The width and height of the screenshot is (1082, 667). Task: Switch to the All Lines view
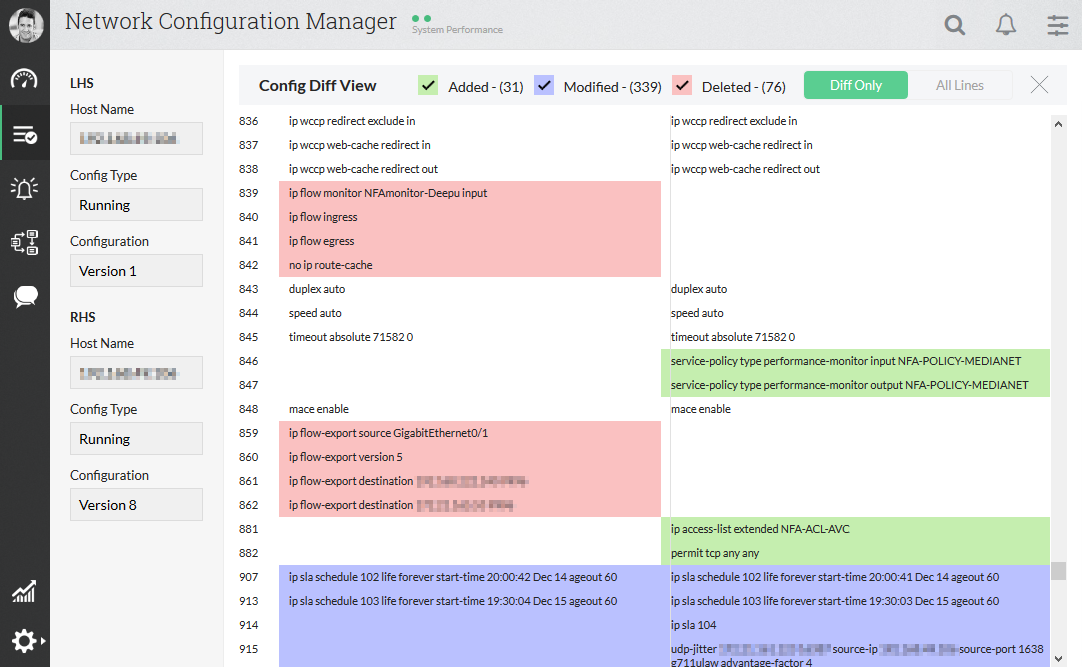[960, 86]
